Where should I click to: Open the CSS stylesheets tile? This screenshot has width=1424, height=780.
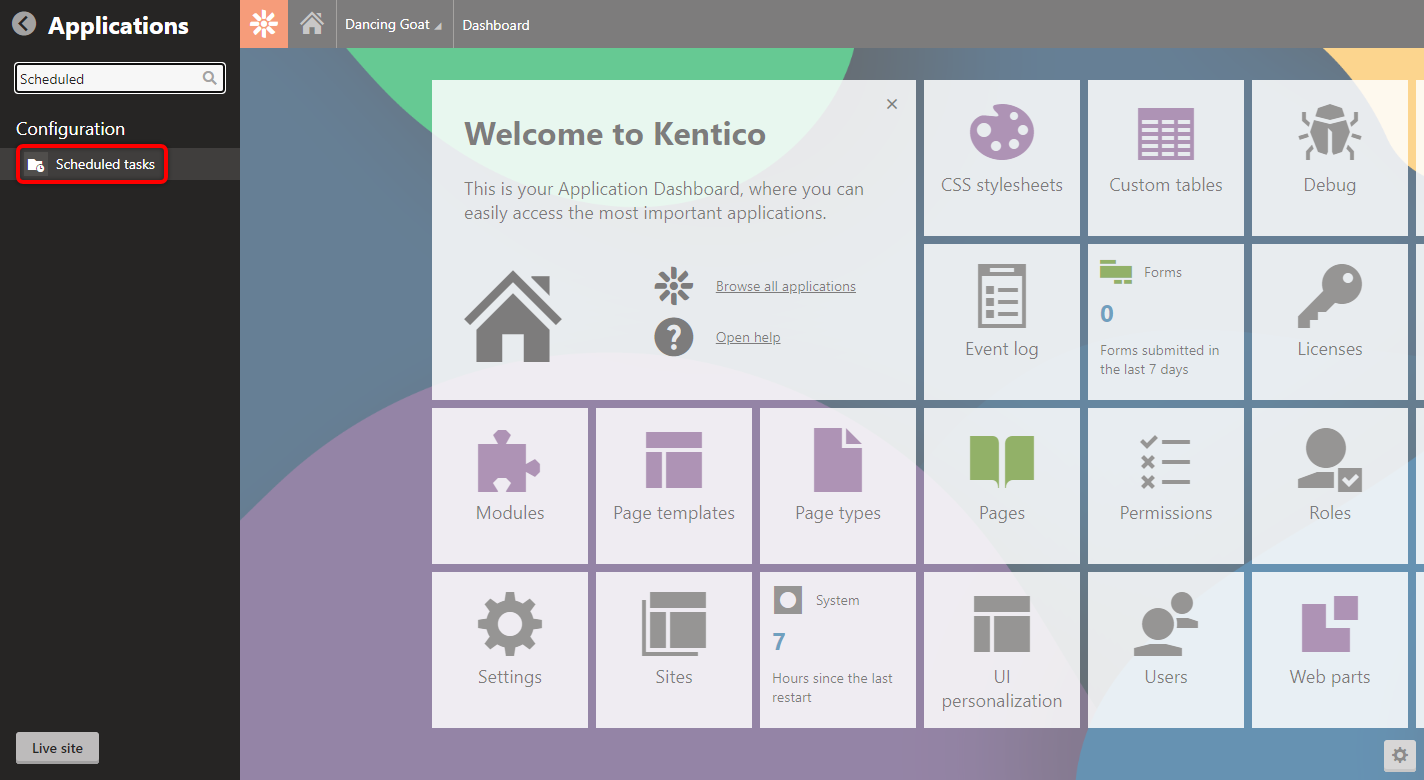(x=1002, y=158)
